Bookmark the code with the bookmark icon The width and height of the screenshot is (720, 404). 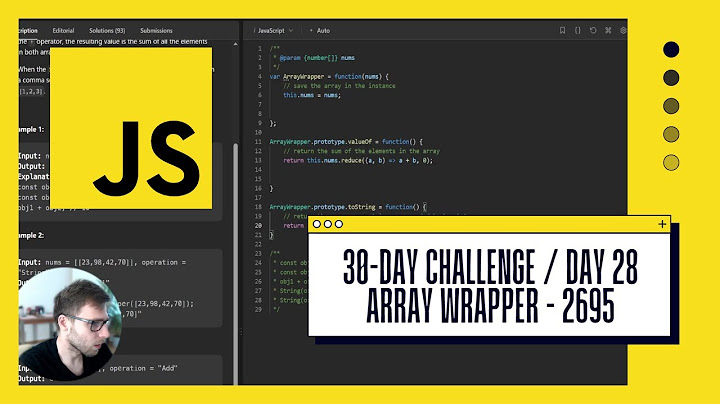pyautogui.click(x=562, y=30)
